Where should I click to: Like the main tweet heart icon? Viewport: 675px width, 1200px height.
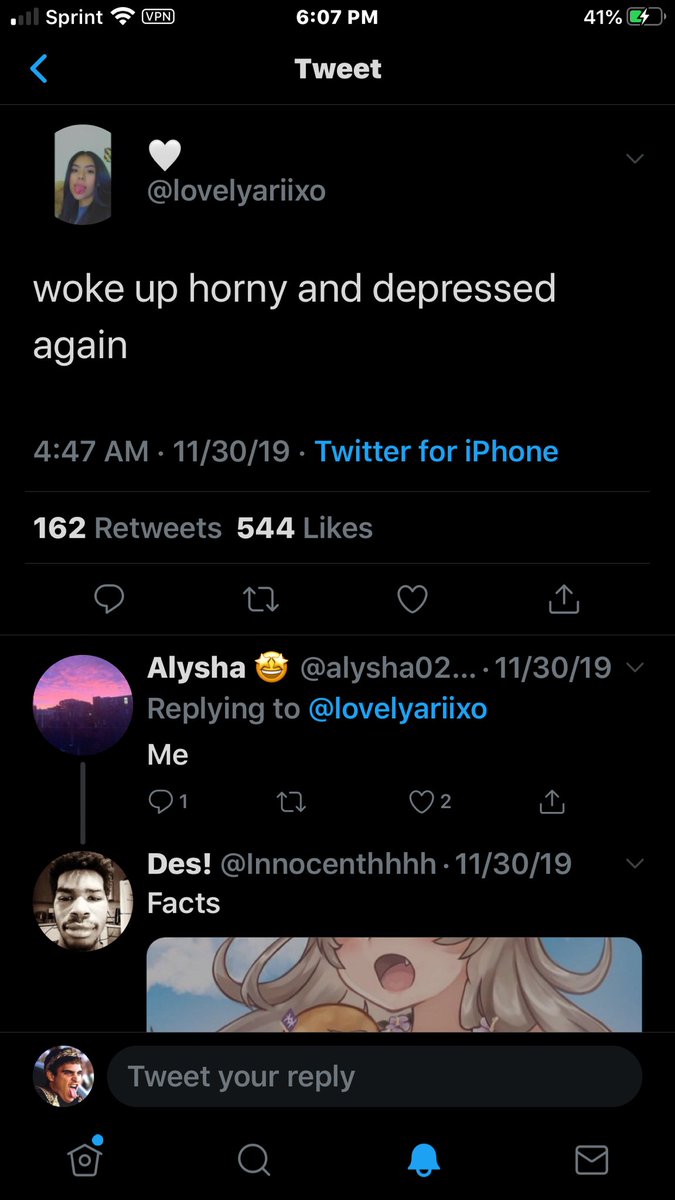point(412,599)
